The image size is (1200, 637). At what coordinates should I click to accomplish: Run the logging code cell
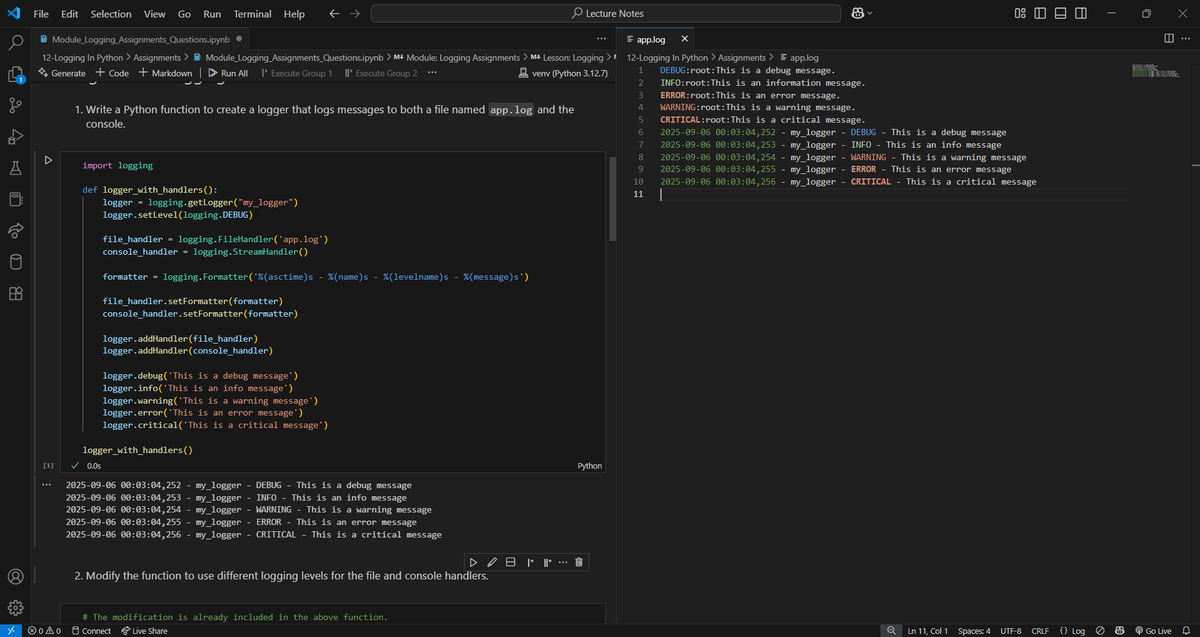coord(46,161)
